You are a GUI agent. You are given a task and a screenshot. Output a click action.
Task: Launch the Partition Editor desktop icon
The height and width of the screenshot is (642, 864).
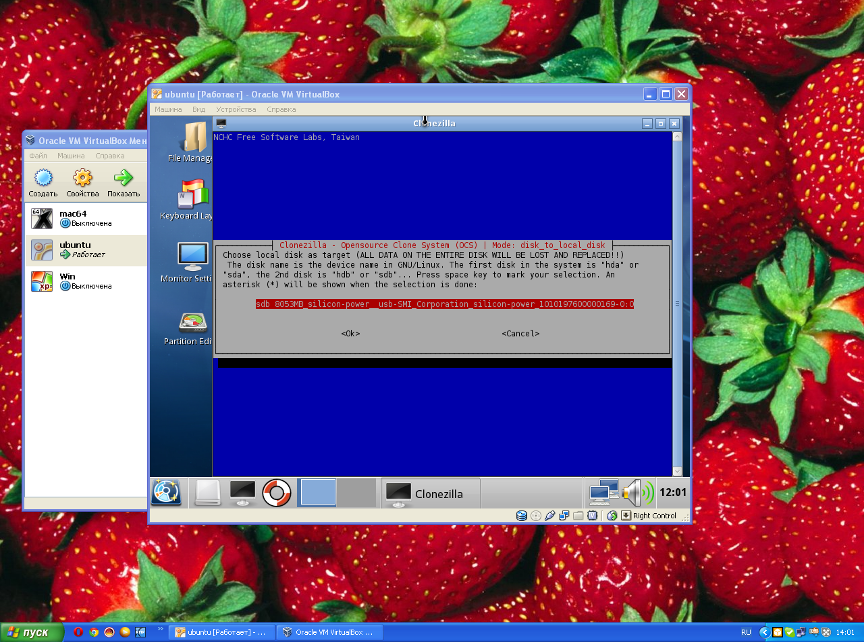tap(189, 328)
